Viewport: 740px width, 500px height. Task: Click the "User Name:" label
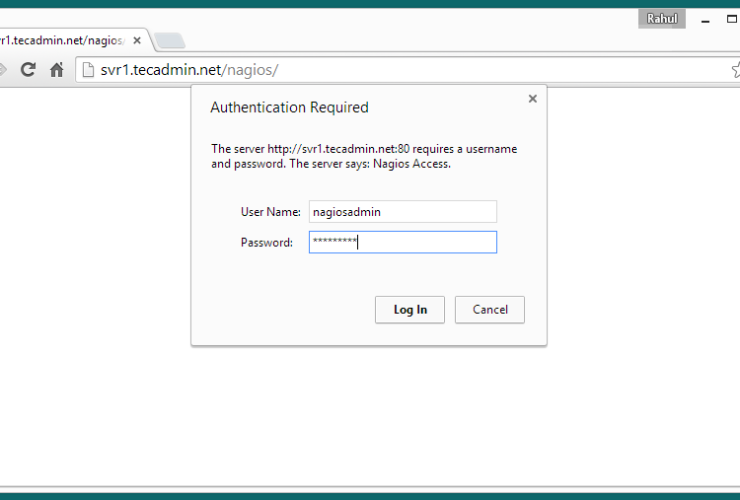pyautogui.click(x=270, y=212)
